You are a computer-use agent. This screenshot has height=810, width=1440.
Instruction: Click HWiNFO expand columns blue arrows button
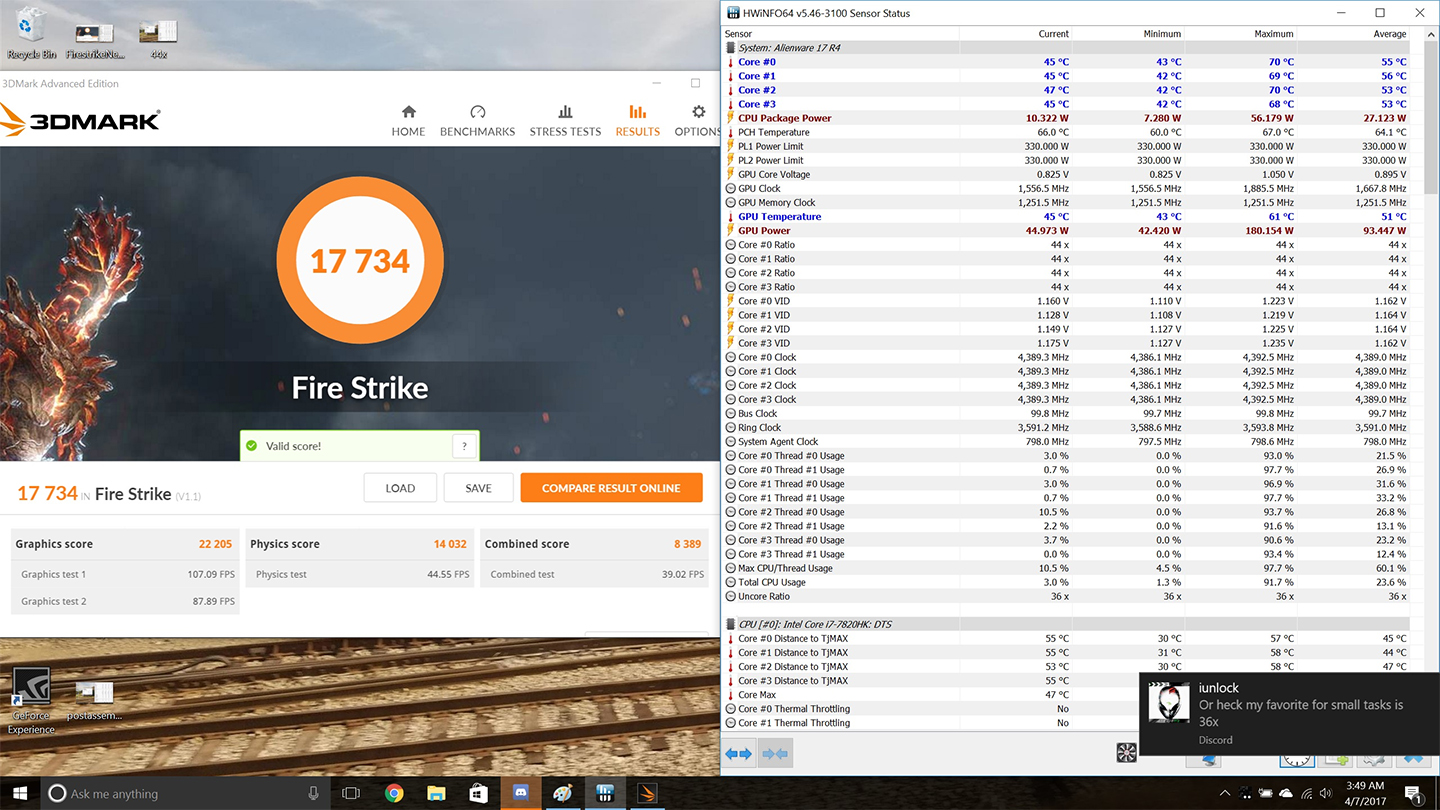739,754
